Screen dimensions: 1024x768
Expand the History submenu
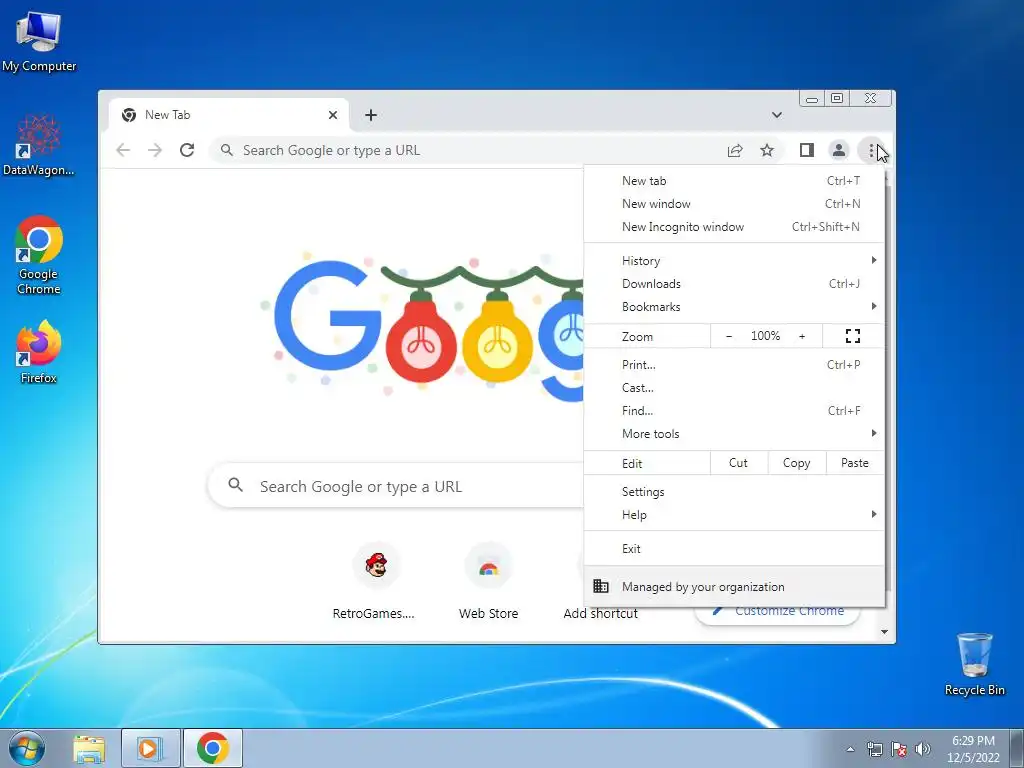[x=734, y=261]
